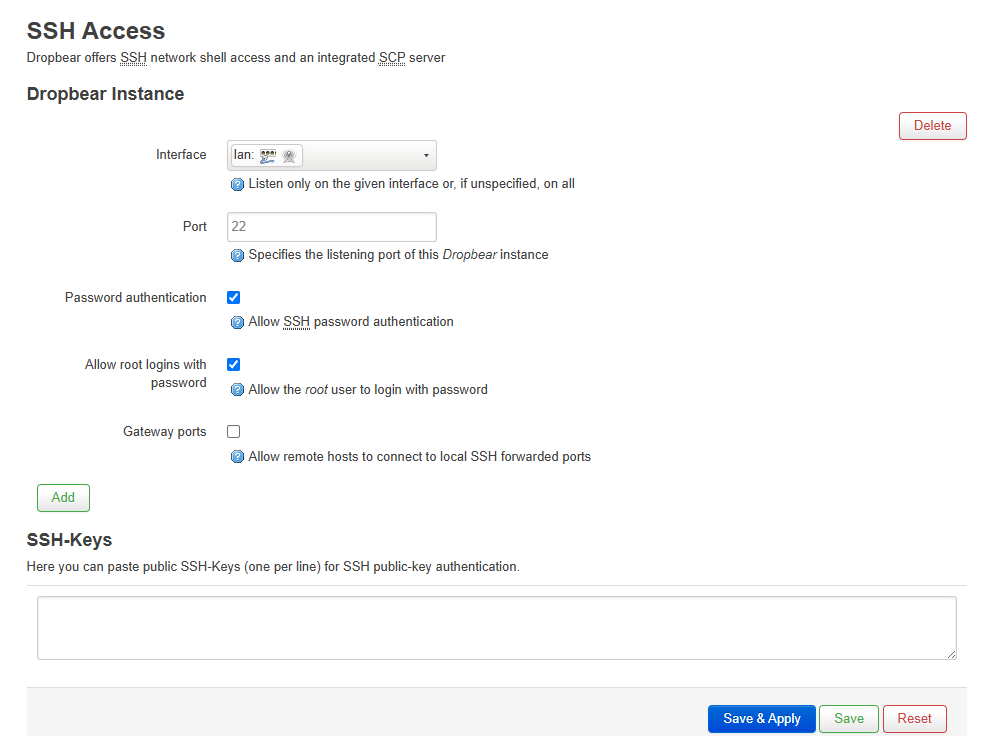This screenshot has height=736, width=983.
Task: Enable the Gateway ports checkbox
Action: click(233, 431)
